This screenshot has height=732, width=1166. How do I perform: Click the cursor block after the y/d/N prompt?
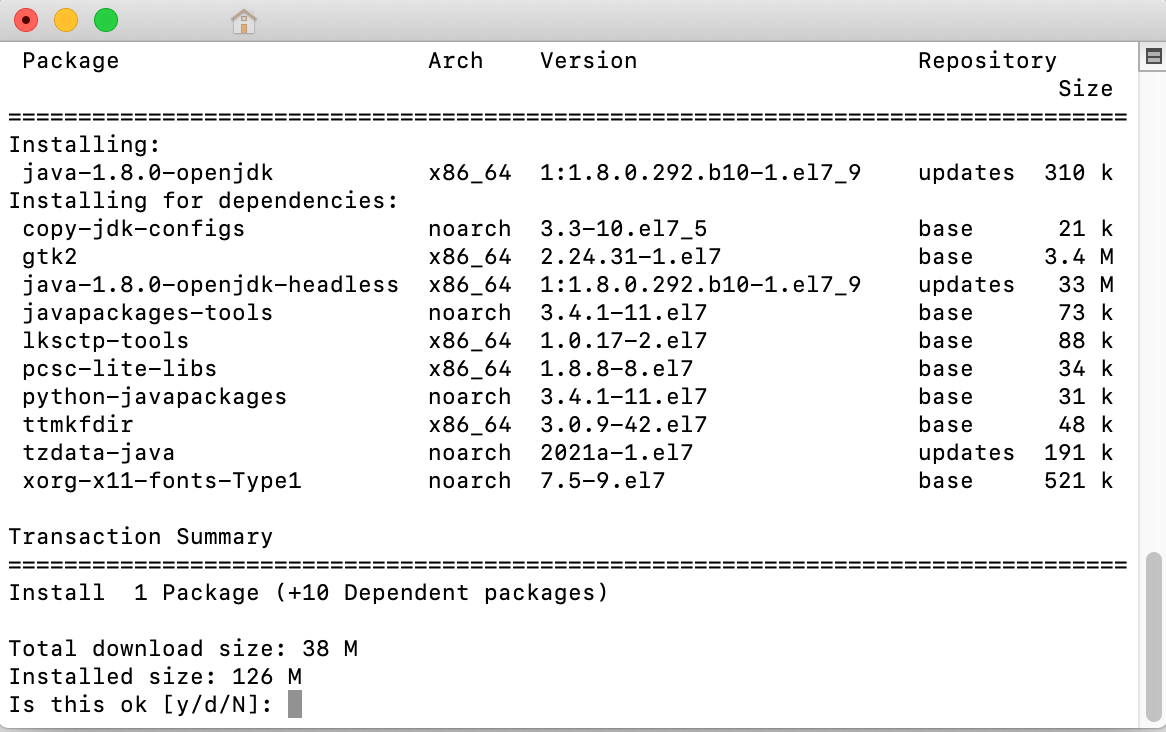click(294, 705)
